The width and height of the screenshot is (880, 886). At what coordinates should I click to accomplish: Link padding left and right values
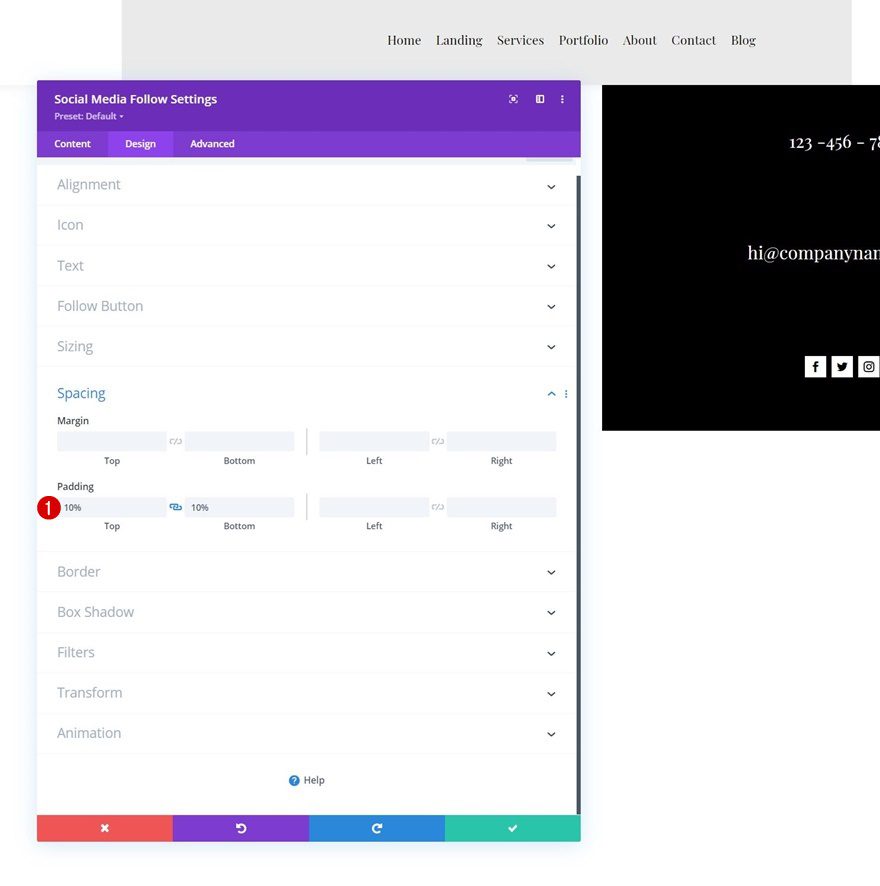438,507
